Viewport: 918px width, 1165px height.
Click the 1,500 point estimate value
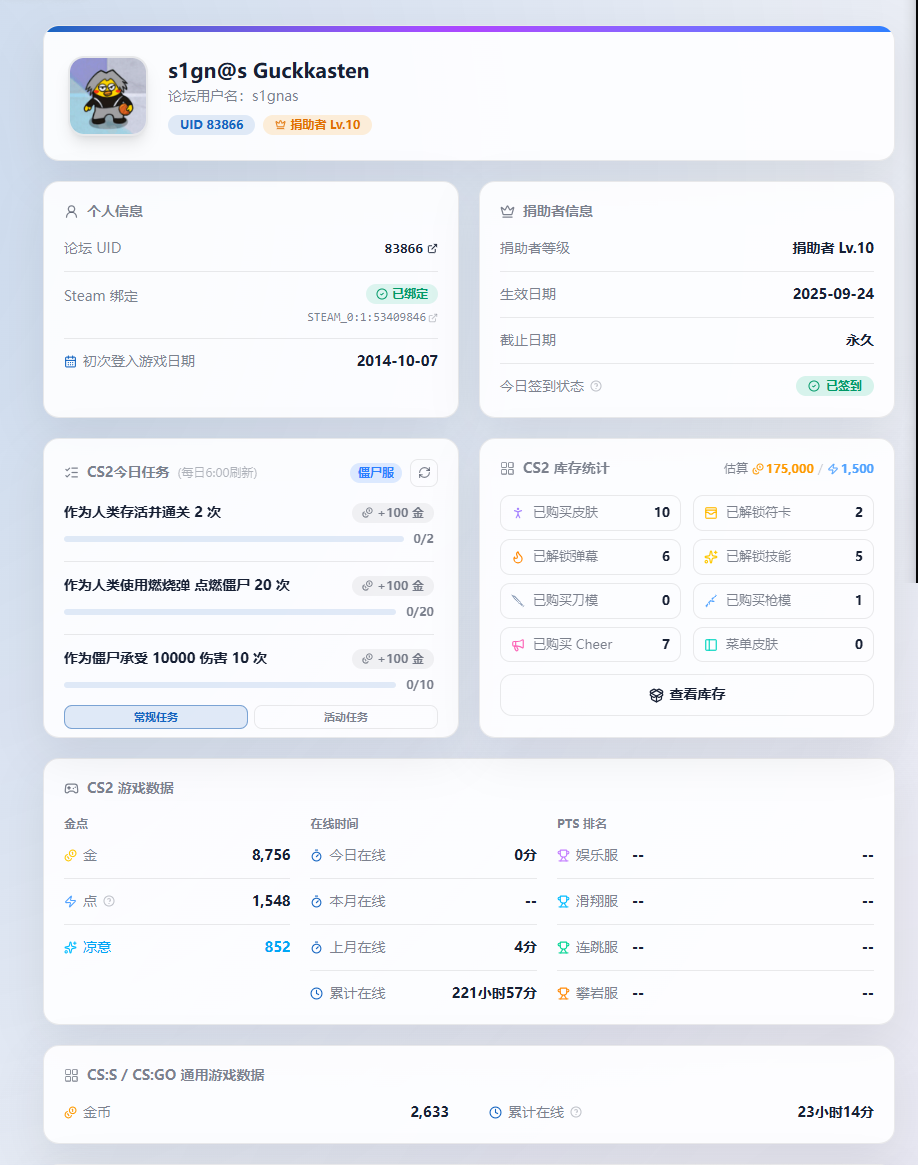(857, 469)
